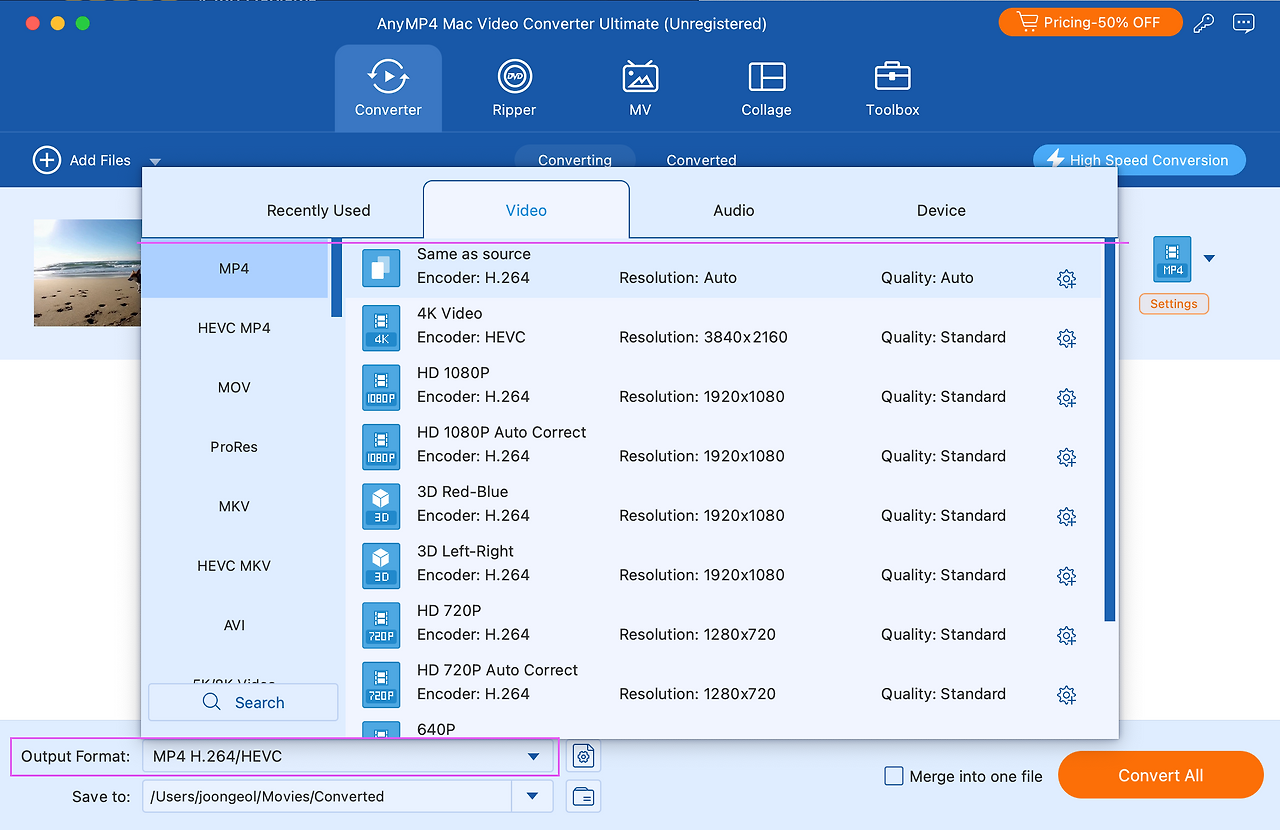Open settings gear for 4K Video
Image resolution: width=1280 pixels, height=830 pixels.
pos(1067,339)
